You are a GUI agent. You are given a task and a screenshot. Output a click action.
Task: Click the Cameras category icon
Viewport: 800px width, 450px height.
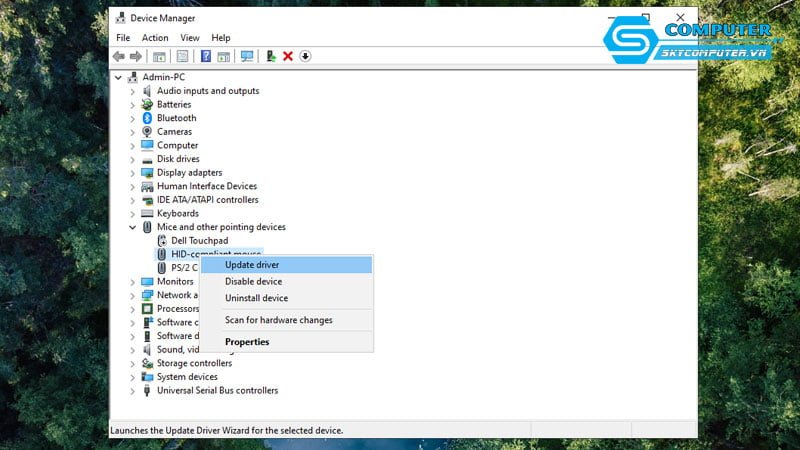coord(147,132)
